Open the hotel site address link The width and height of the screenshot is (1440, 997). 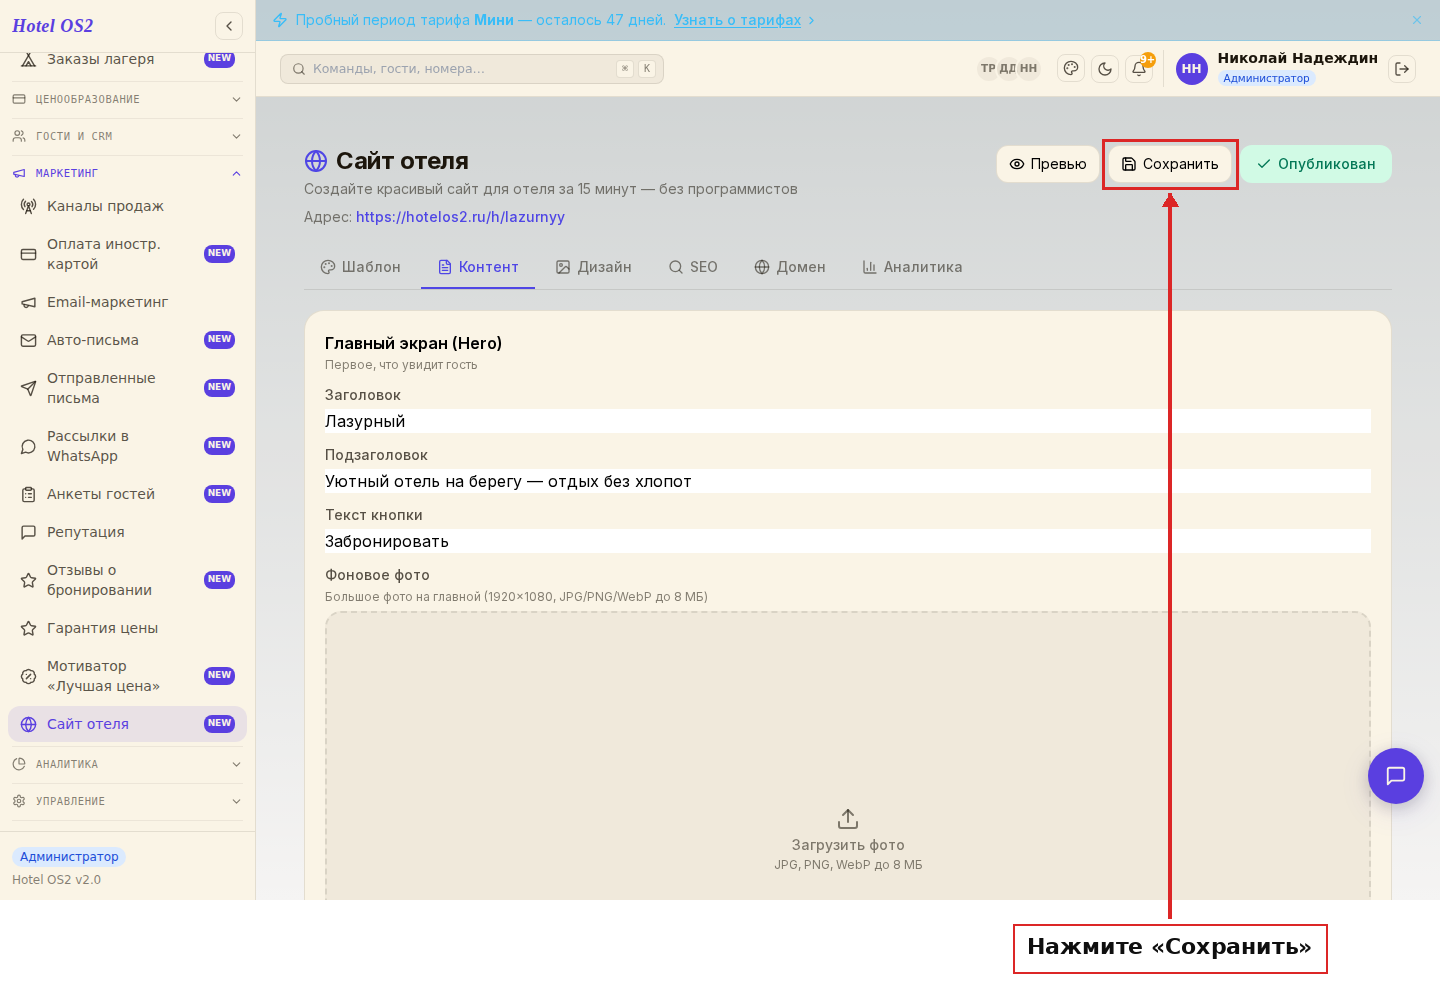point(460,217)
